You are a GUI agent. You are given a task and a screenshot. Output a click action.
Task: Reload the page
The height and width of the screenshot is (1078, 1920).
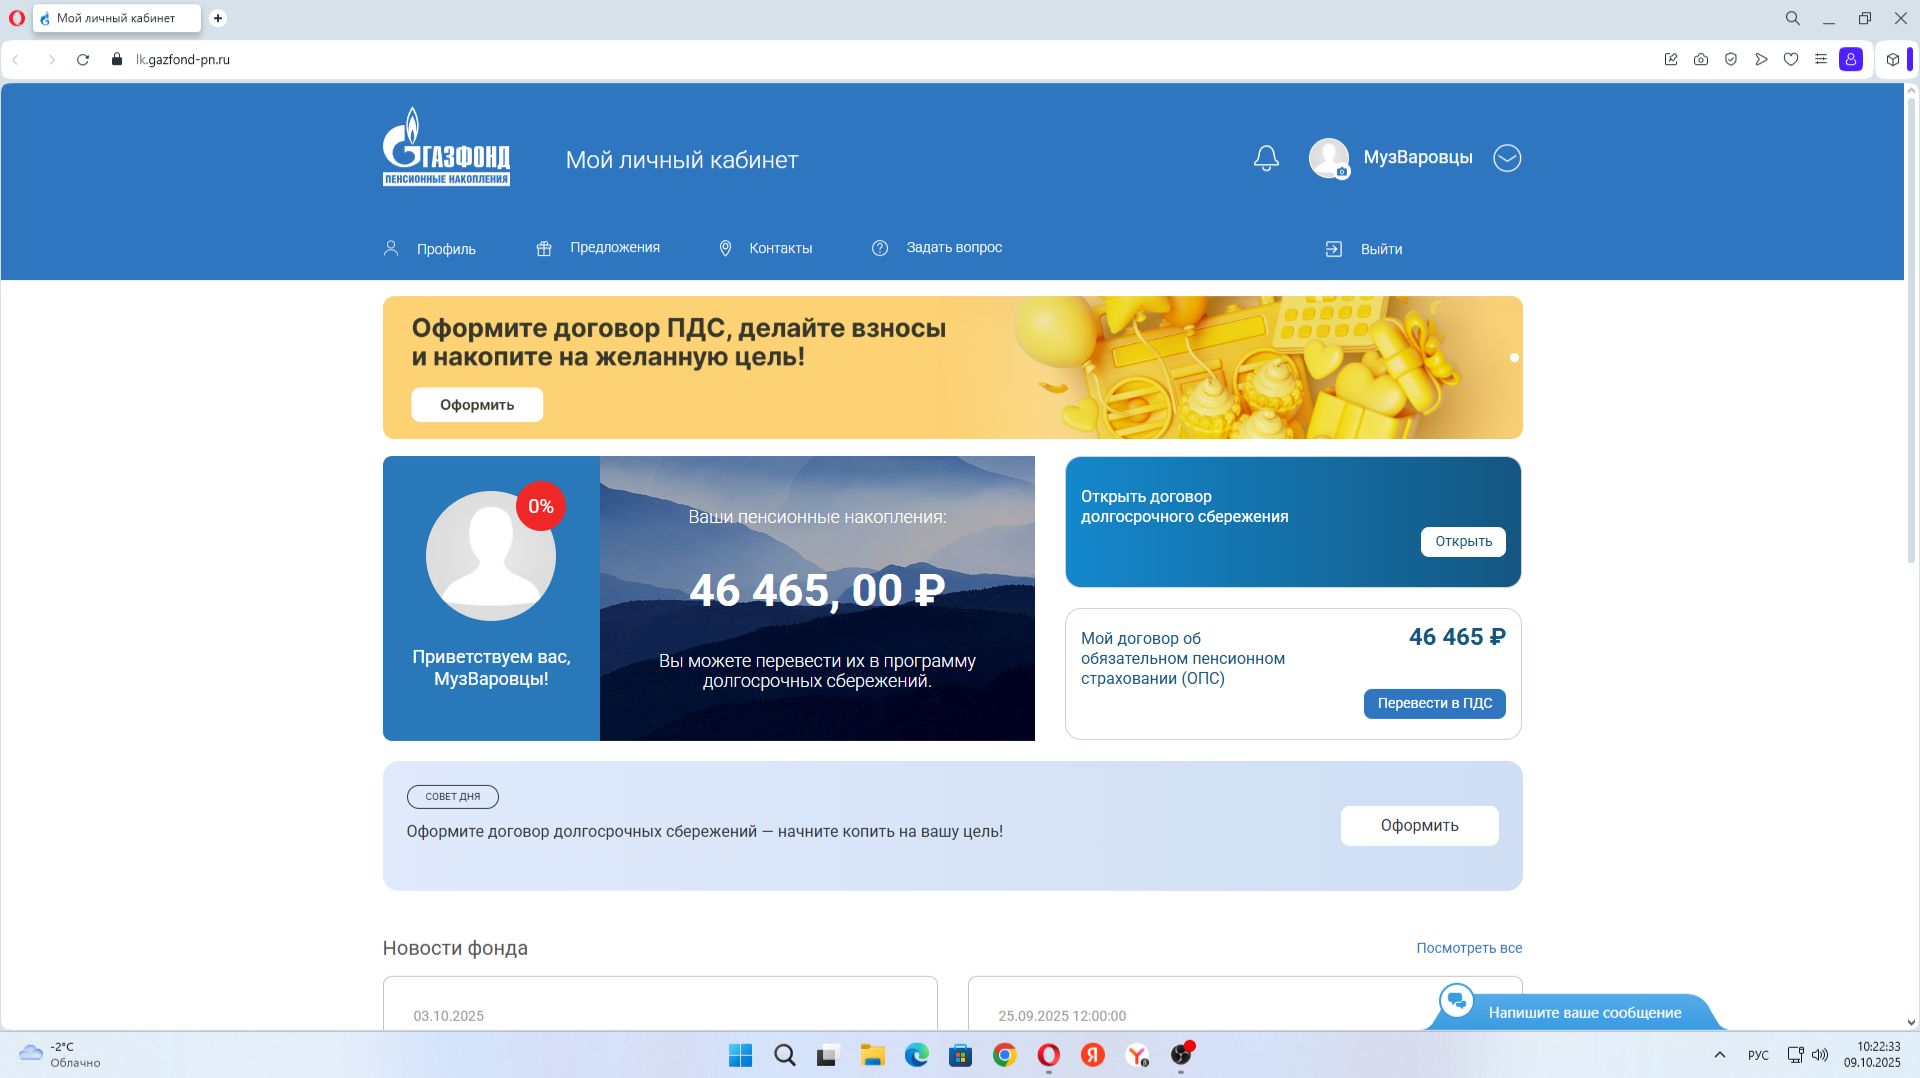83,60
